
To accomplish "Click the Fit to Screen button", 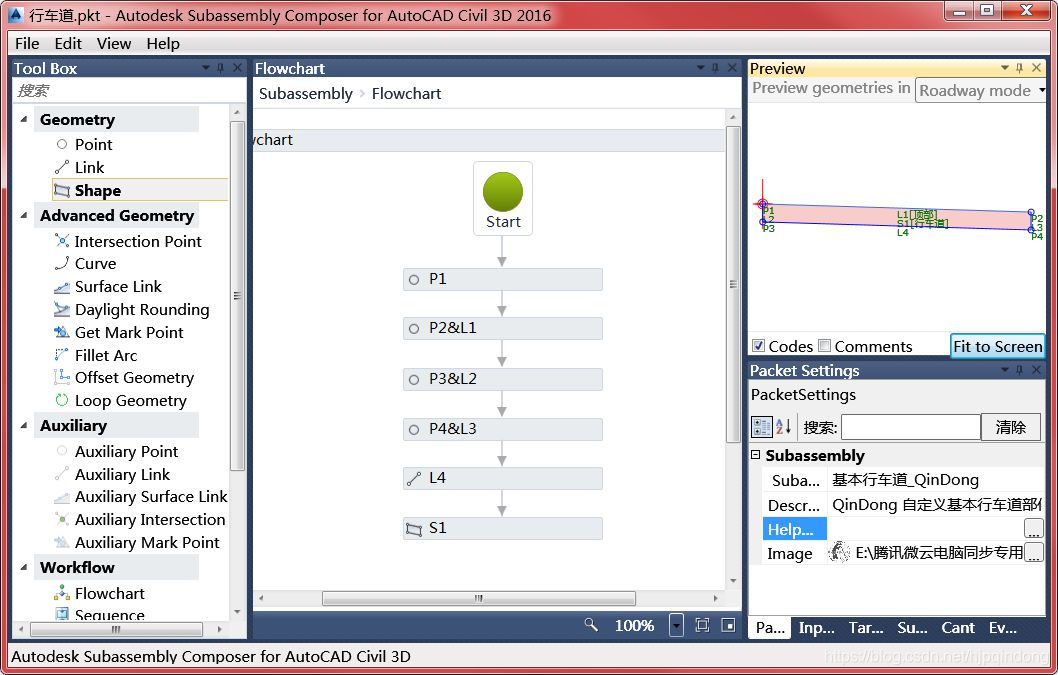I will pos(997,346).
